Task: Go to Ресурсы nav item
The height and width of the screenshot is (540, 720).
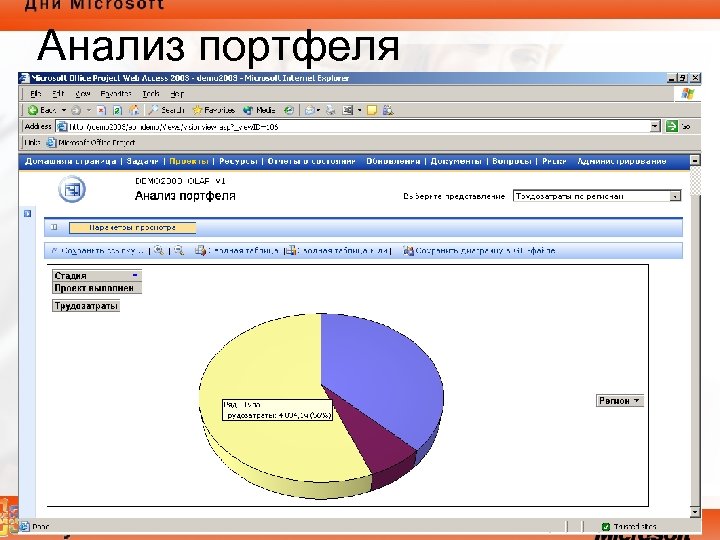Action: [x=238, y=161]
